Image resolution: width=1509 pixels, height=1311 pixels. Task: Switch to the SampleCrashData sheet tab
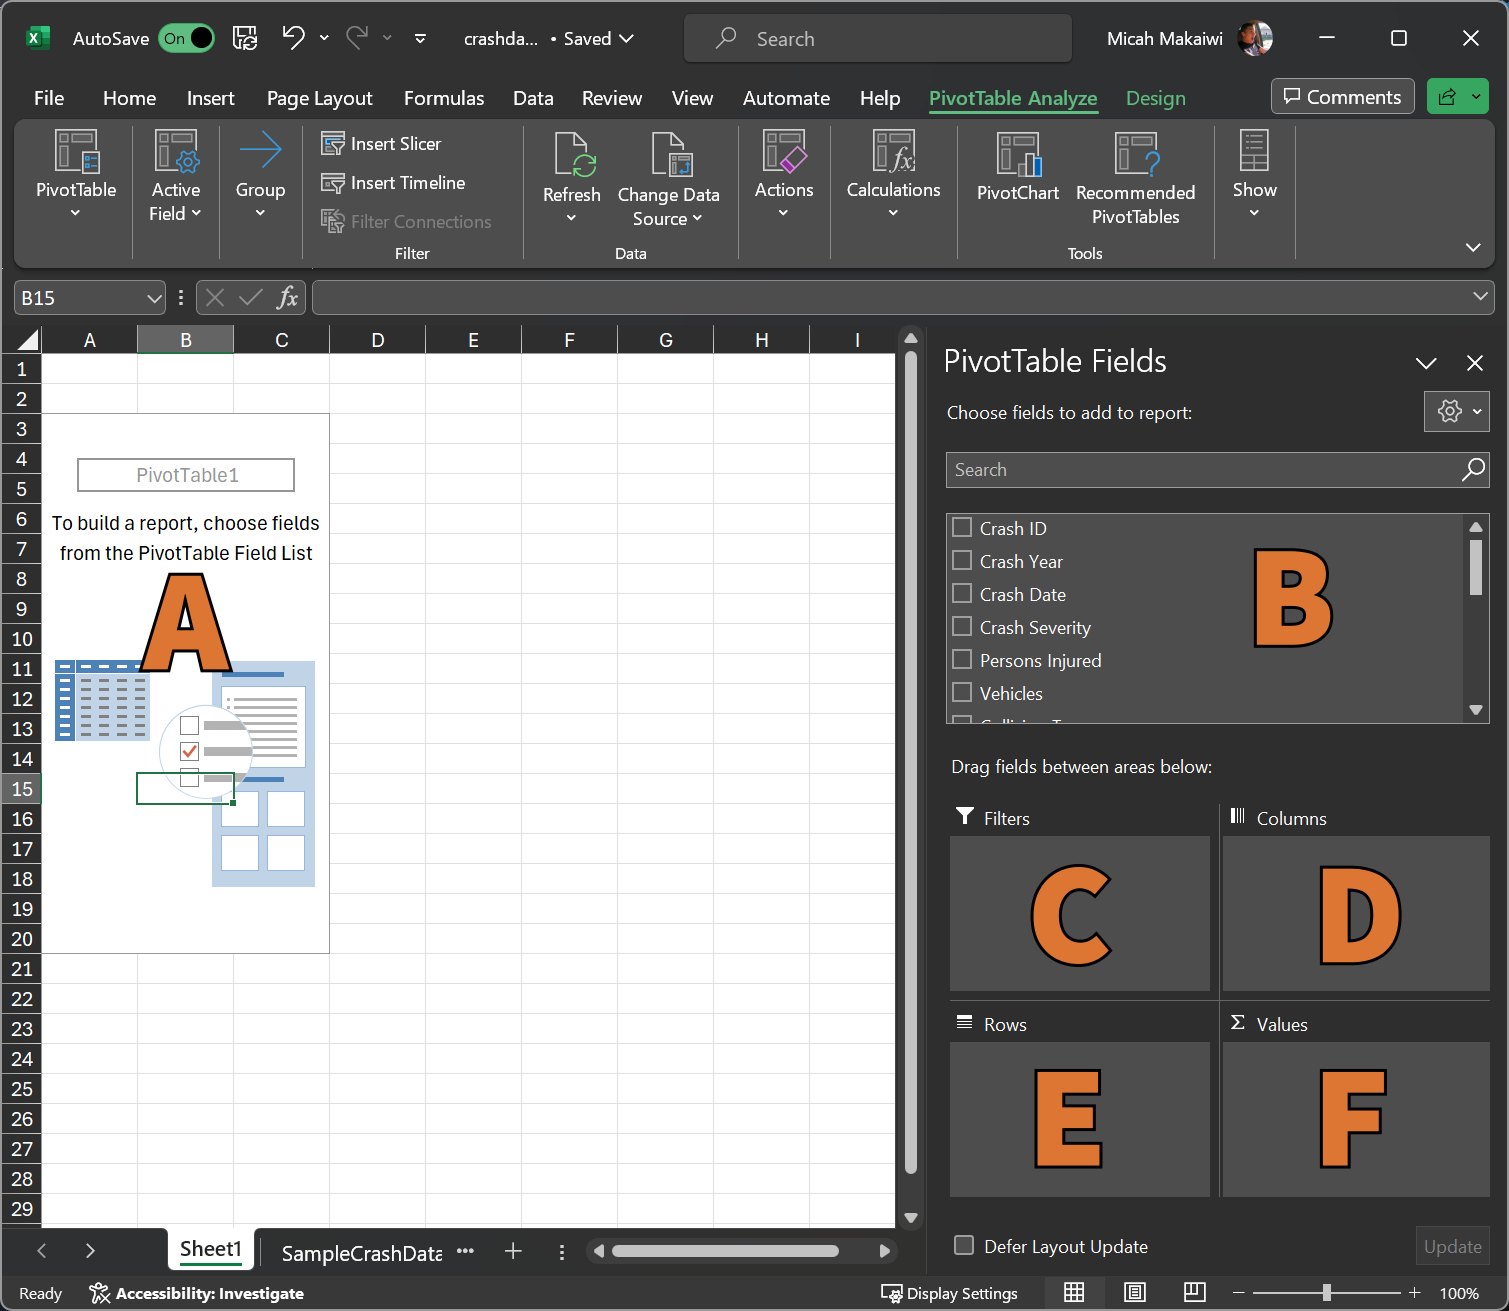361,1253
